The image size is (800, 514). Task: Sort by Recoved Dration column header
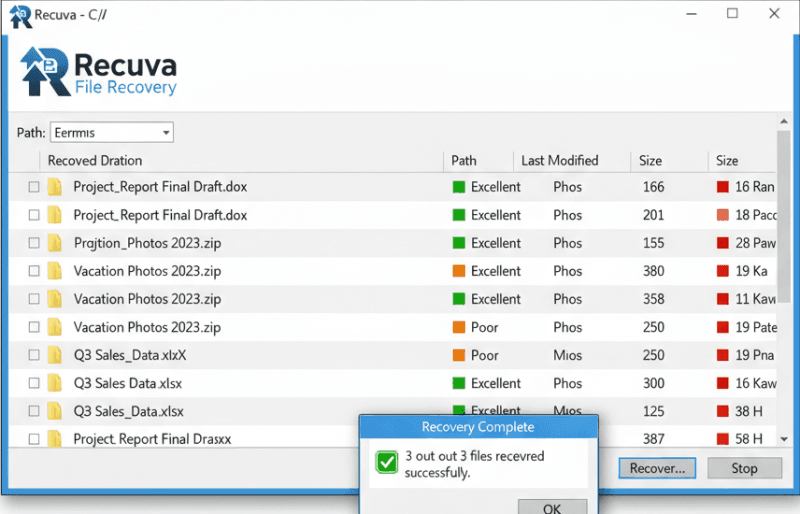(95, 160)
